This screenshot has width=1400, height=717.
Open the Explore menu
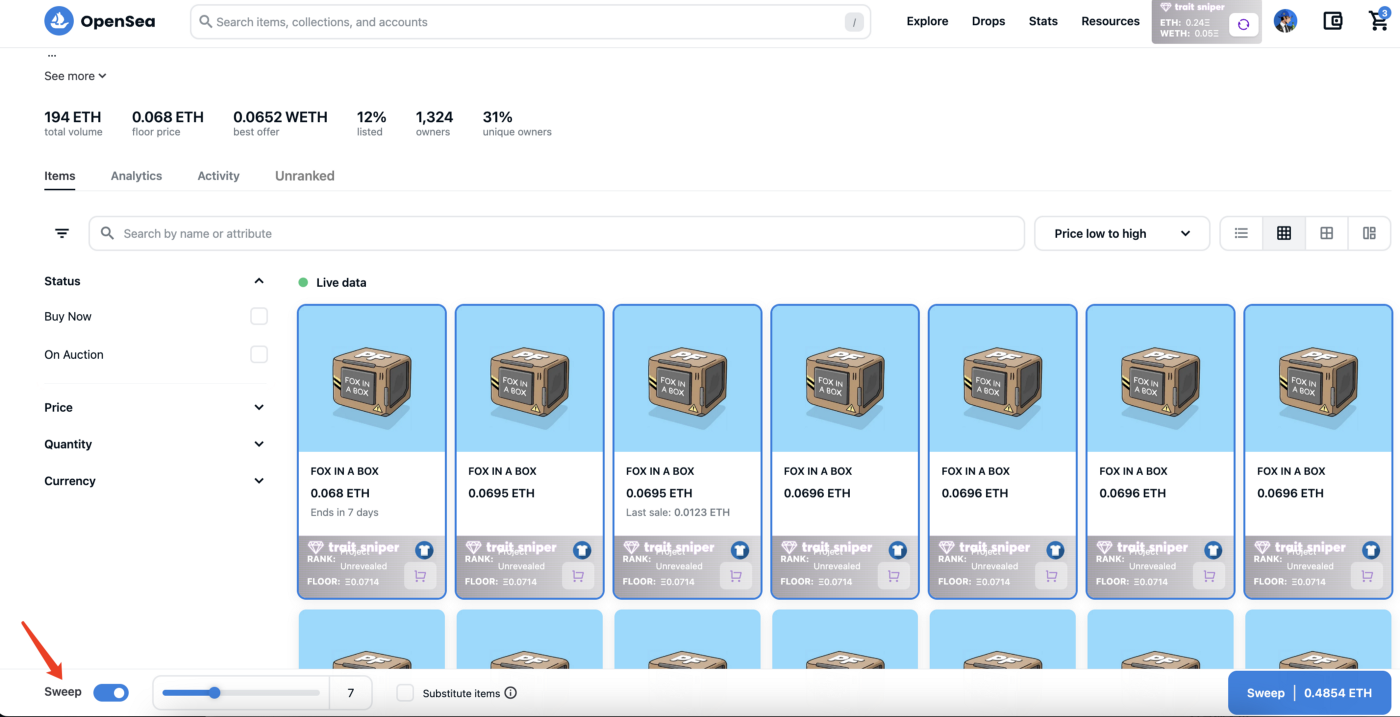pos(927,21)
